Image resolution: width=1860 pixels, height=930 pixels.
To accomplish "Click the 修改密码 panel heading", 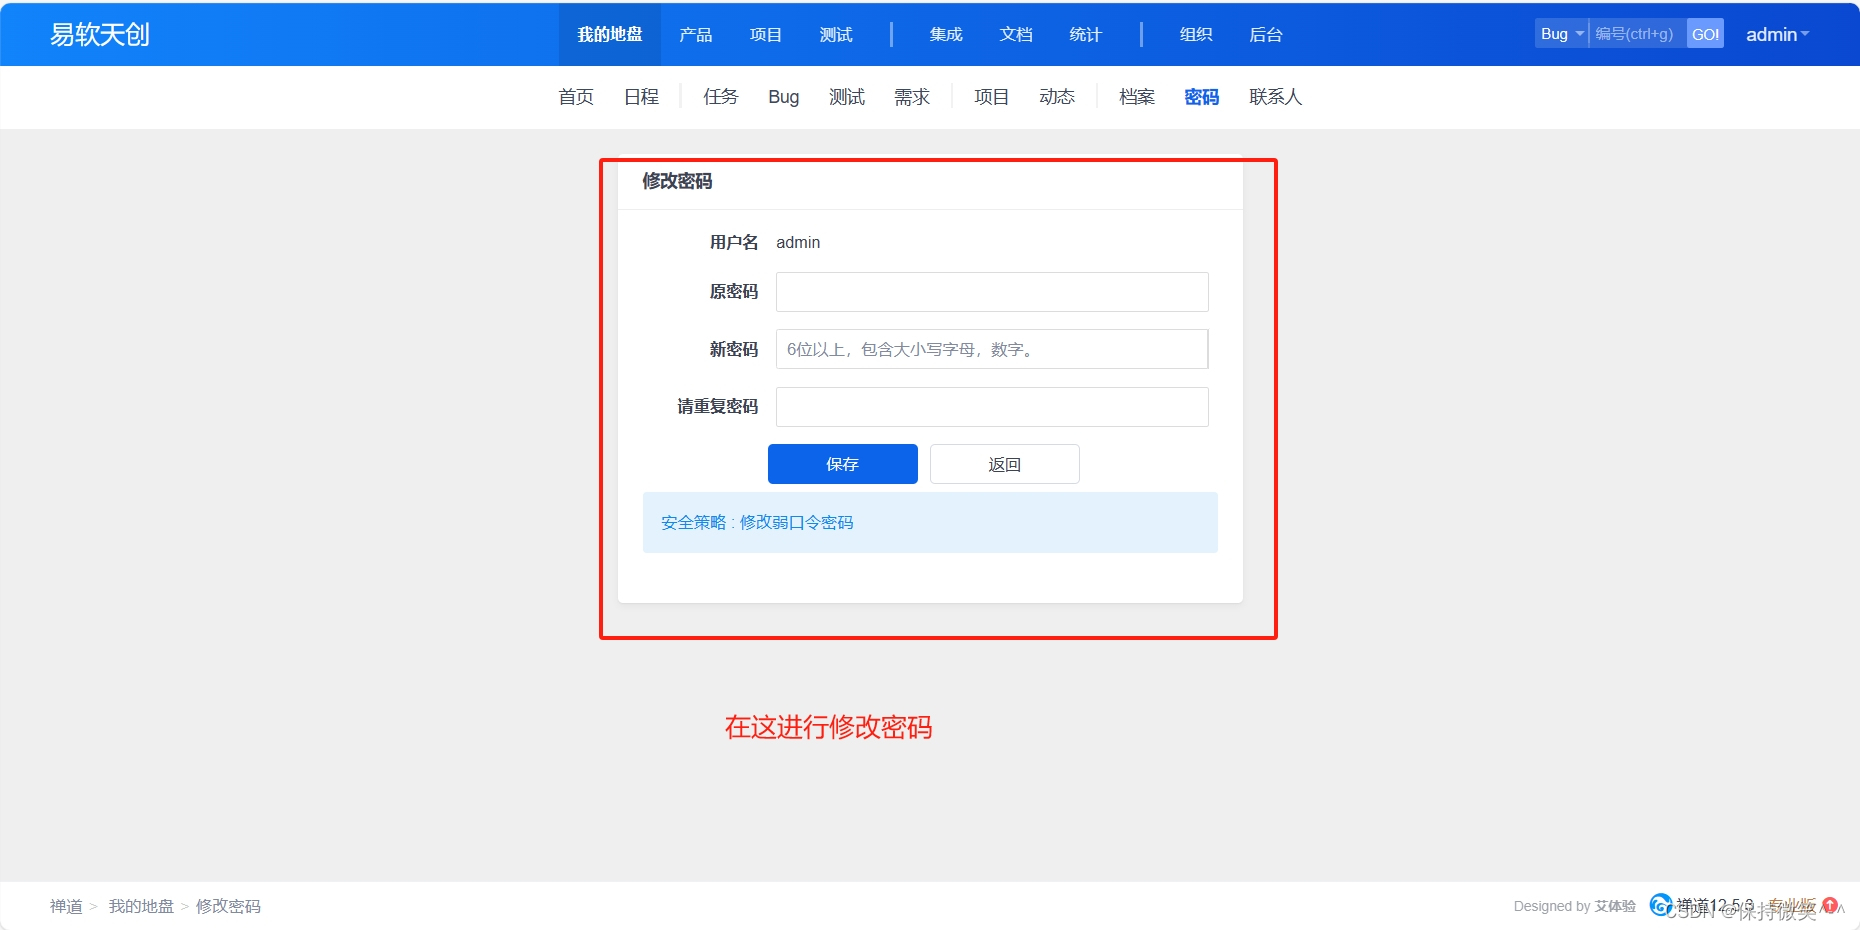I will pyautogui.click(x=677, y=181).
